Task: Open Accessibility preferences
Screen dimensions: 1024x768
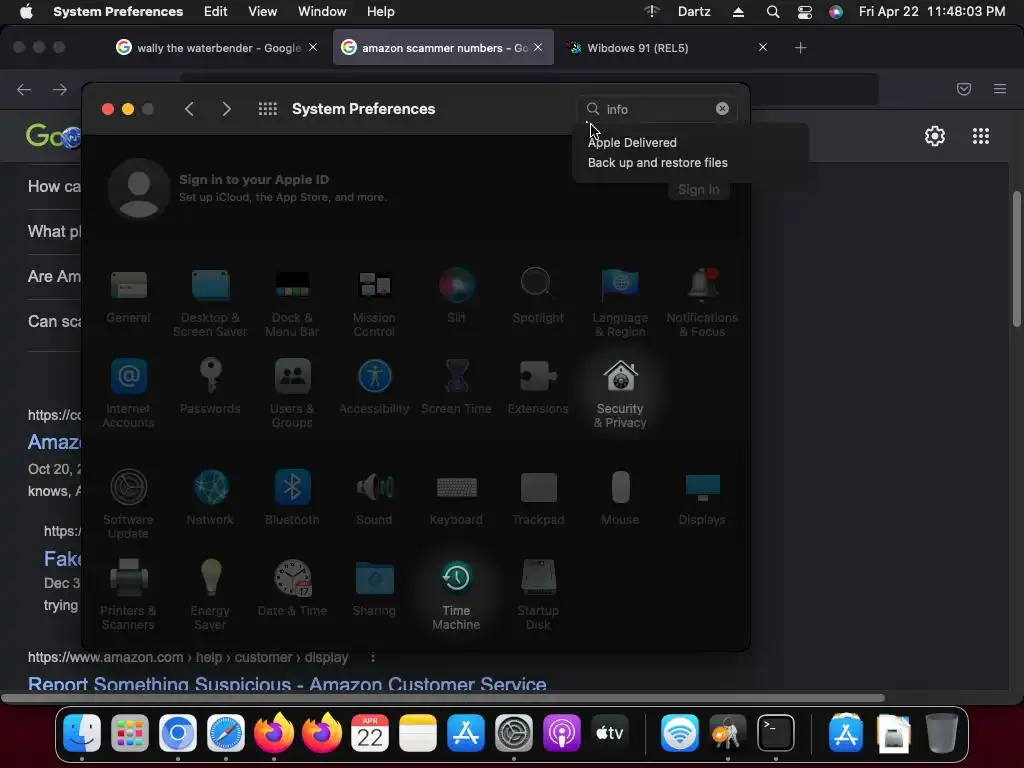Action: tap(374, 387)
